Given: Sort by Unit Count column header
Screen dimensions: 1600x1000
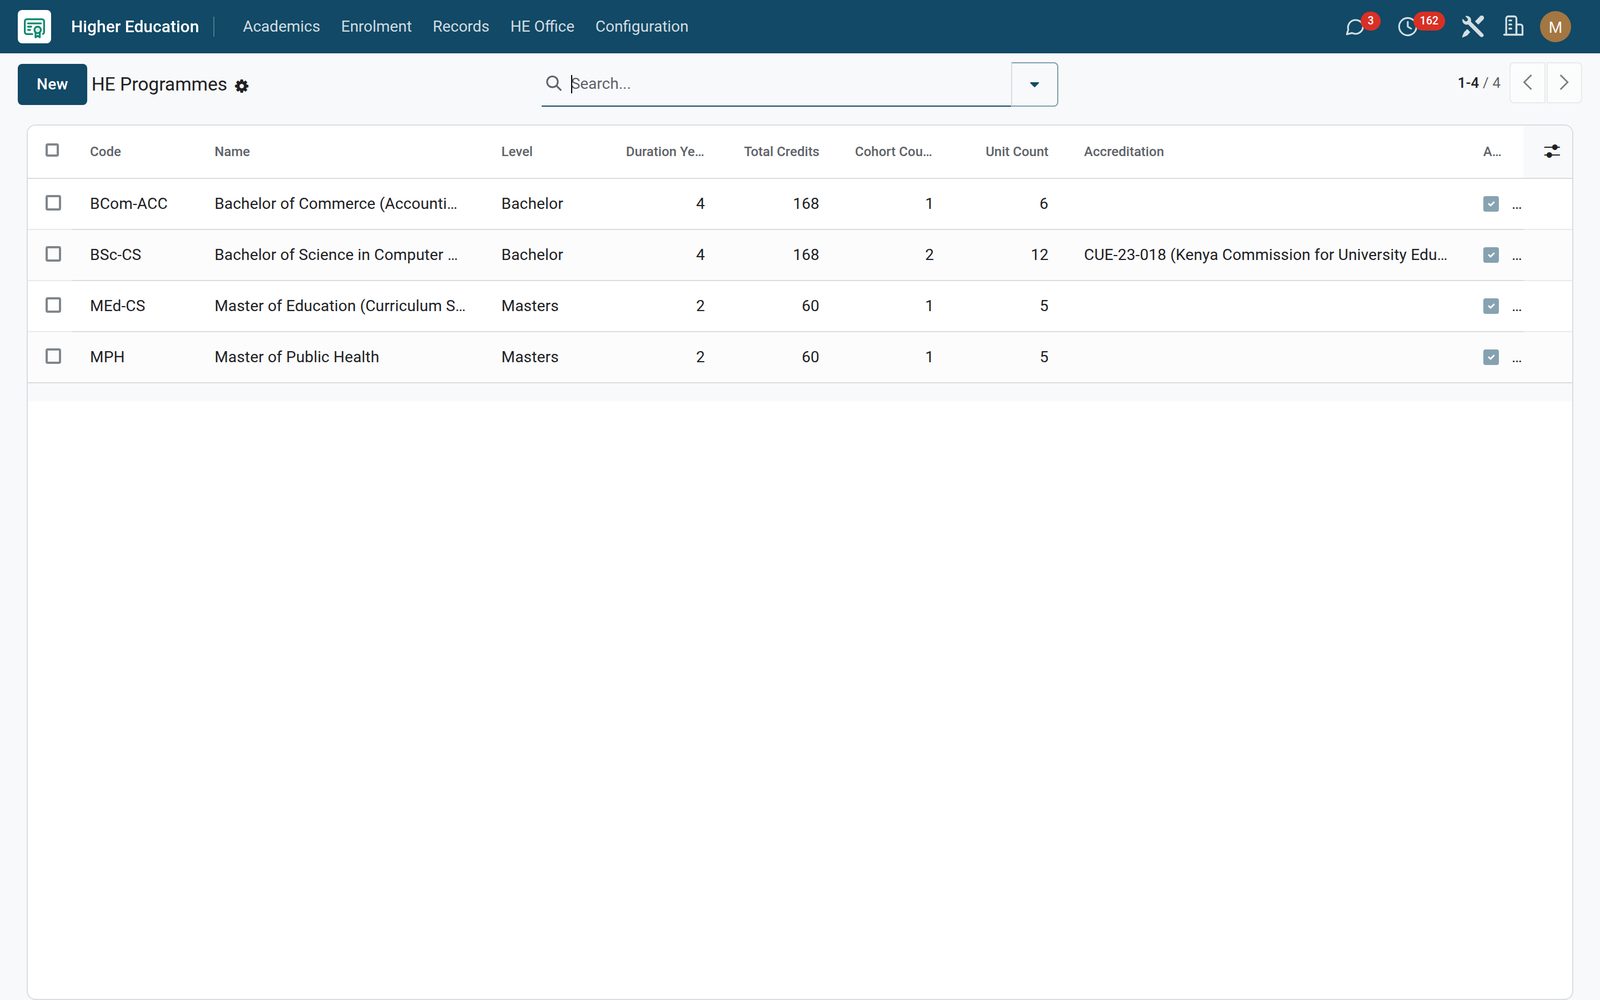Looking at the screenshot, I should (1016, 152).
